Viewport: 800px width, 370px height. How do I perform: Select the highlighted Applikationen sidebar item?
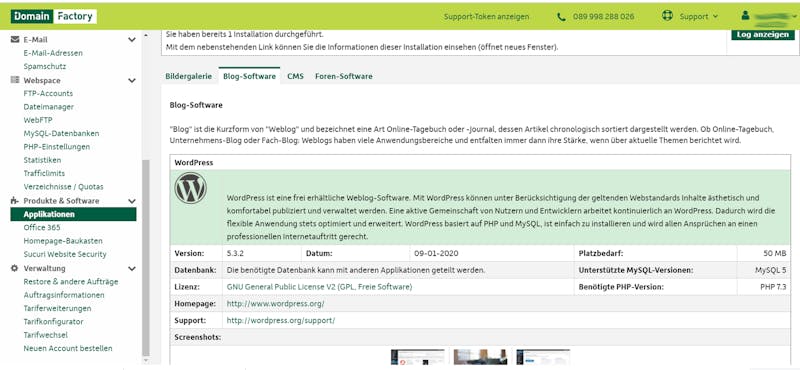click(73, 214)
